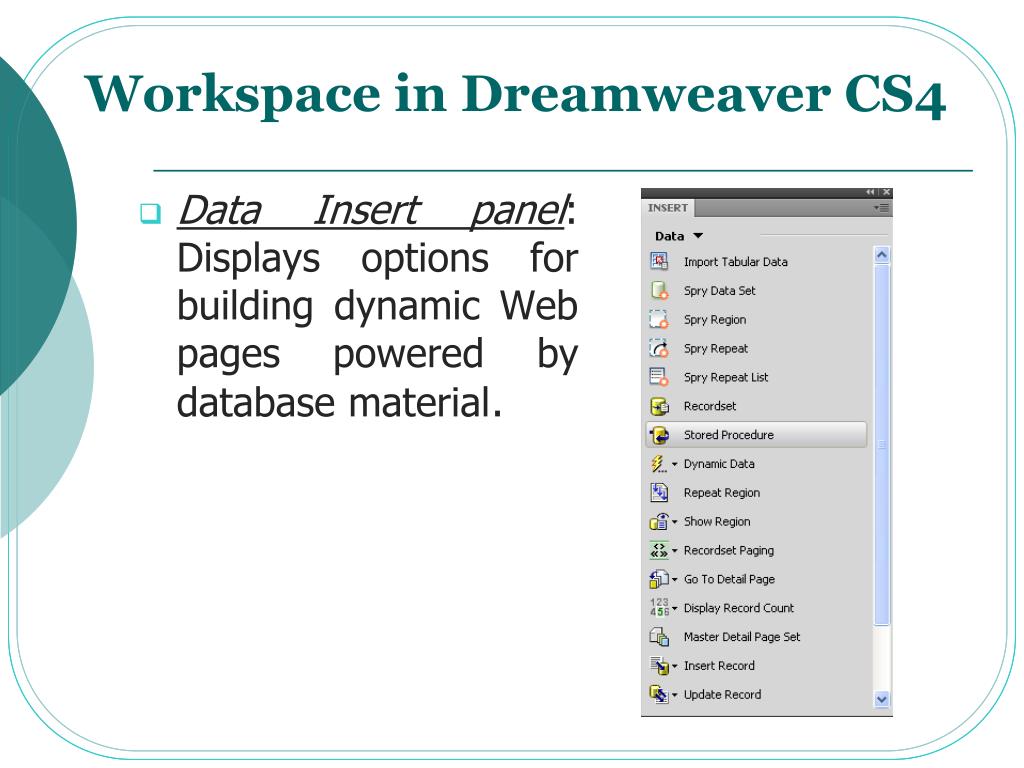Screen dimensions: 1024x768
Task: Click the Show Region icon
Action: (x=658, y=521)
